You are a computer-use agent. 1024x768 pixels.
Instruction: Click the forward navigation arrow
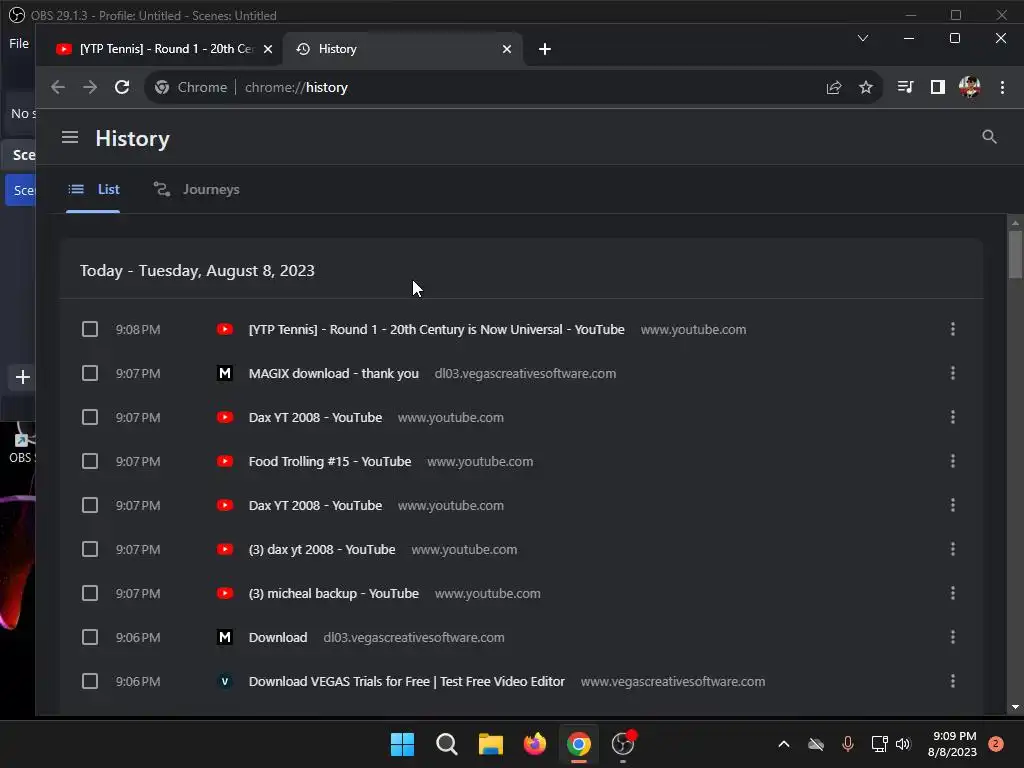(x=89, y=87)
